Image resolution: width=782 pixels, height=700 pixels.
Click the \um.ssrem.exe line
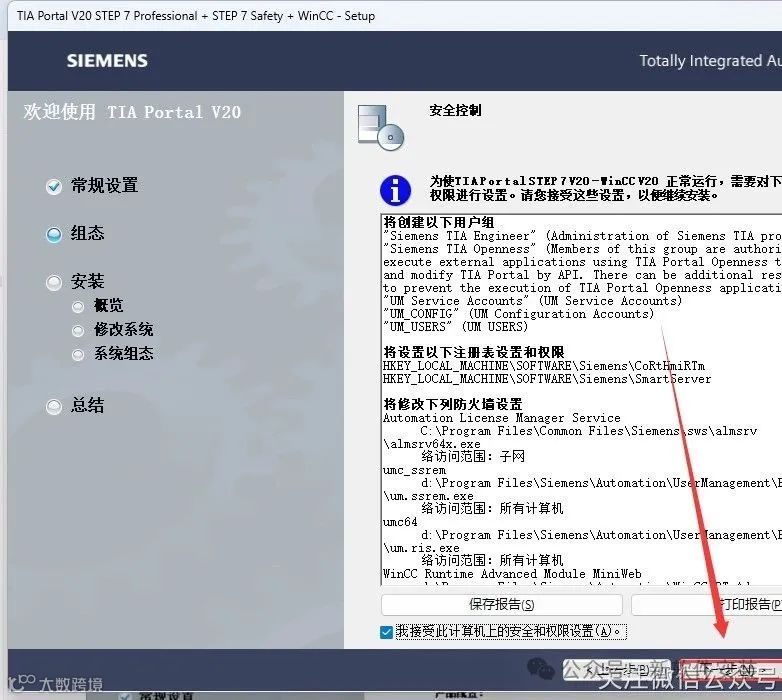coord(428,496)
